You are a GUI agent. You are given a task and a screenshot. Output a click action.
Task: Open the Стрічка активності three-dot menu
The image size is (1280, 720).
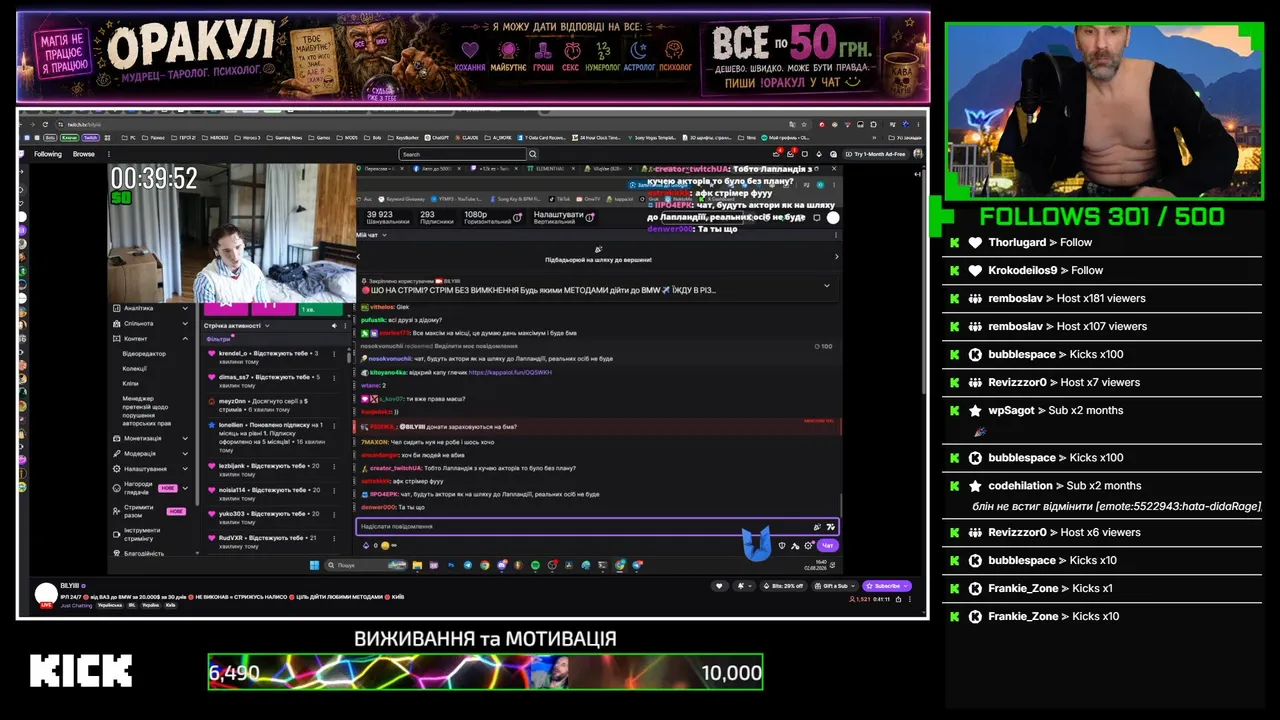(347, 326)
